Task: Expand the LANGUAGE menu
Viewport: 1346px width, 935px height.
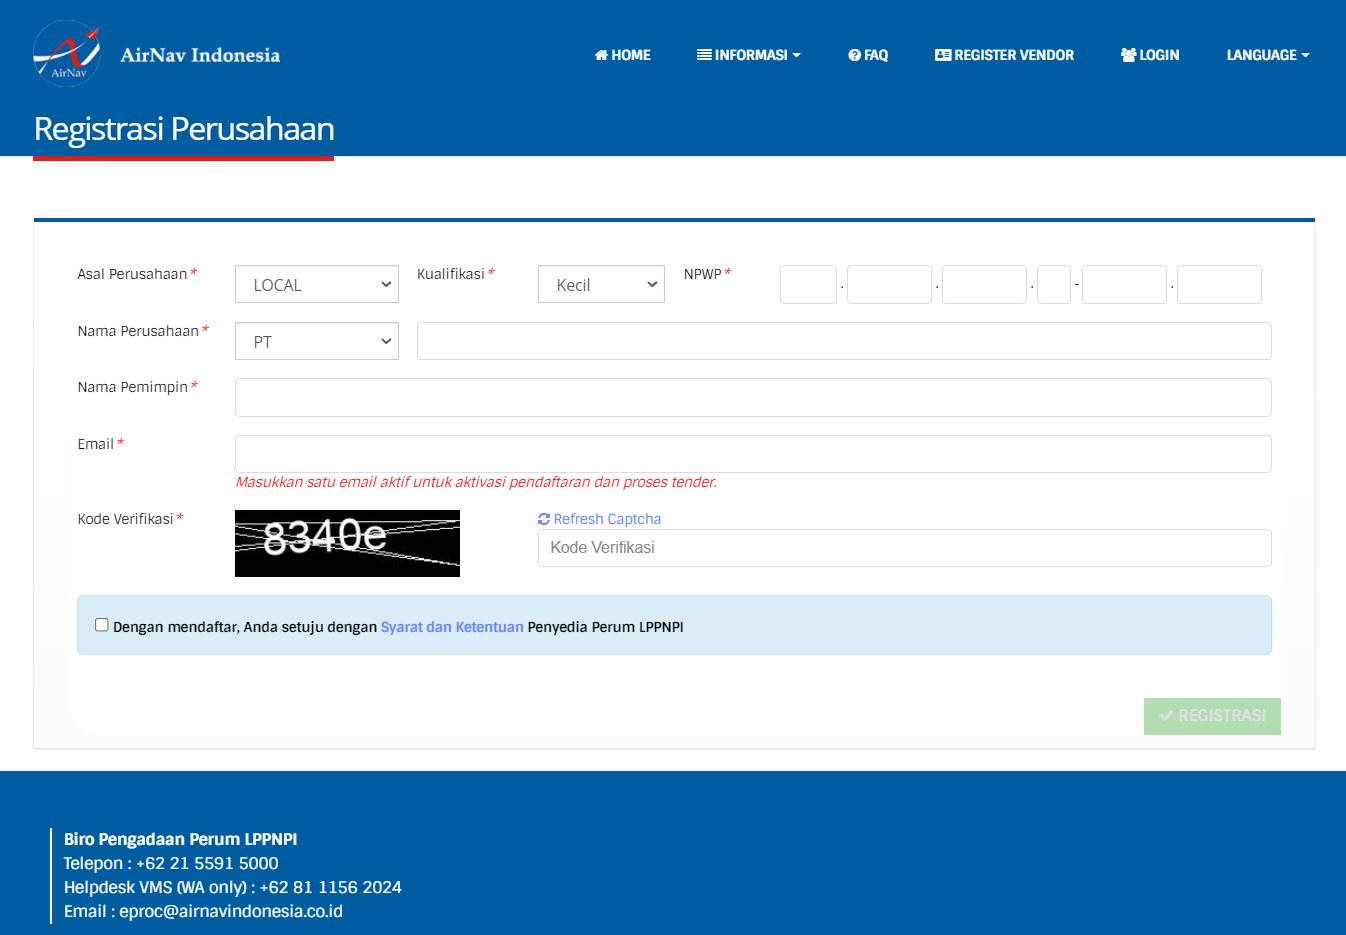Action: (1268, 55)
